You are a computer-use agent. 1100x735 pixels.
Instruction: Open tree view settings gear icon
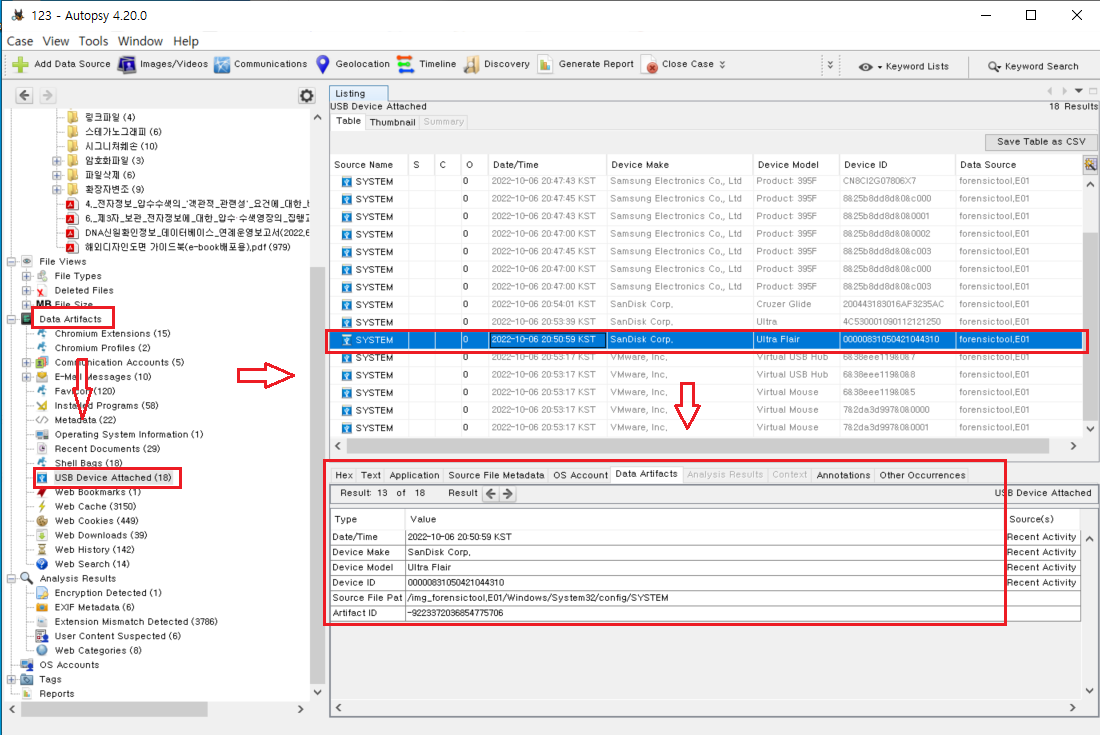point(307,95)
